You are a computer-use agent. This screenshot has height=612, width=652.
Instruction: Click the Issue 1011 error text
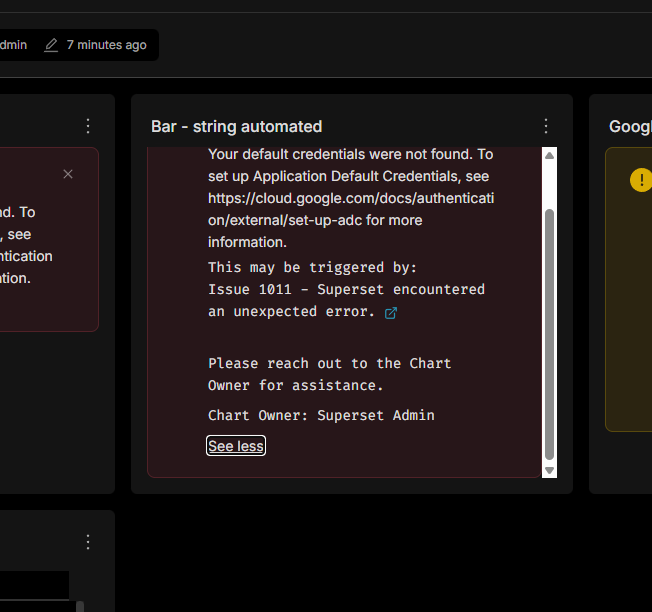(345, 289)
